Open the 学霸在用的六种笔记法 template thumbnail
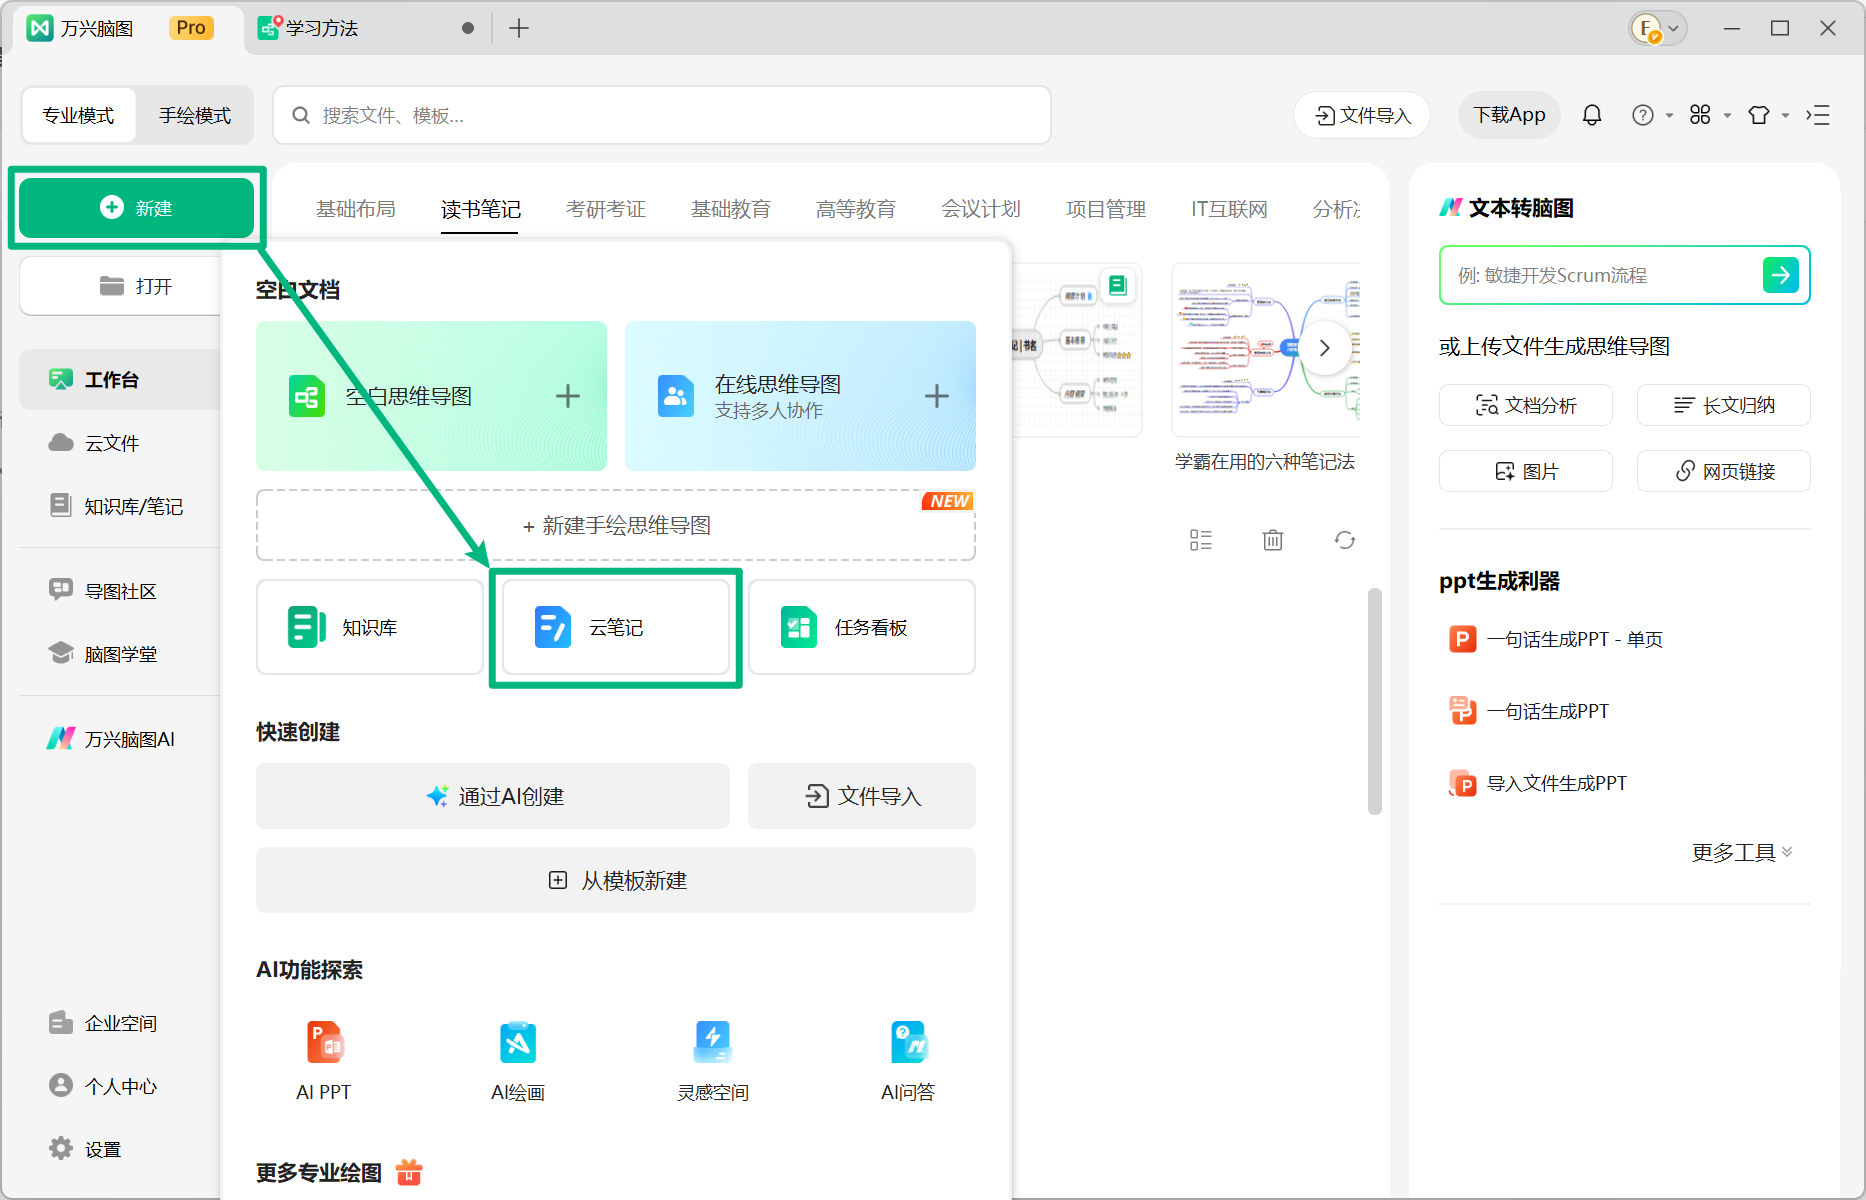The image size is (1866, 1200). coord(1265,350)
